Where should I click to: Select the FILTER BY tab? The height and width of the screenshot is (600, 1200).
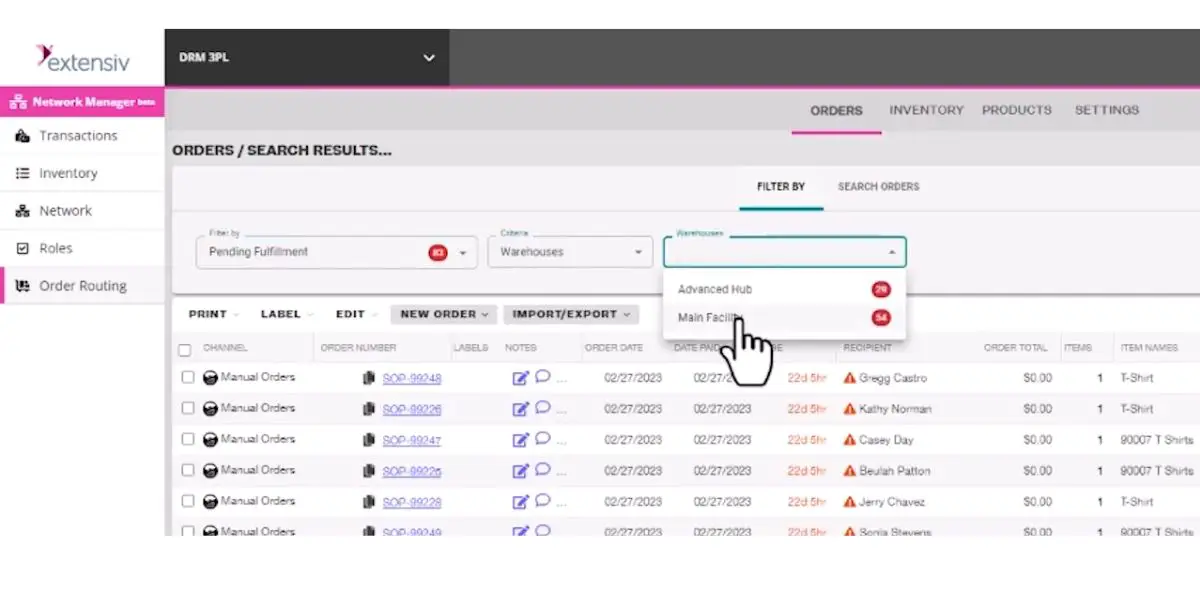tap(781, 187)
